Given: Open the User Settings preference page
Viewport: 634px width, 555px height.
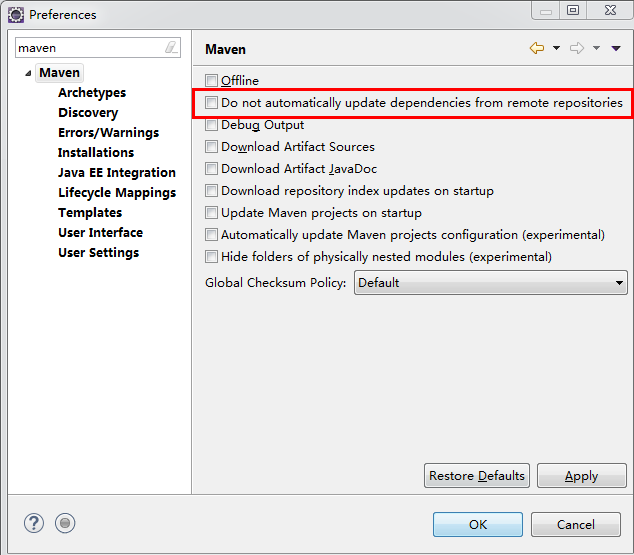Looking at the screenshot, I should [99, 253].
